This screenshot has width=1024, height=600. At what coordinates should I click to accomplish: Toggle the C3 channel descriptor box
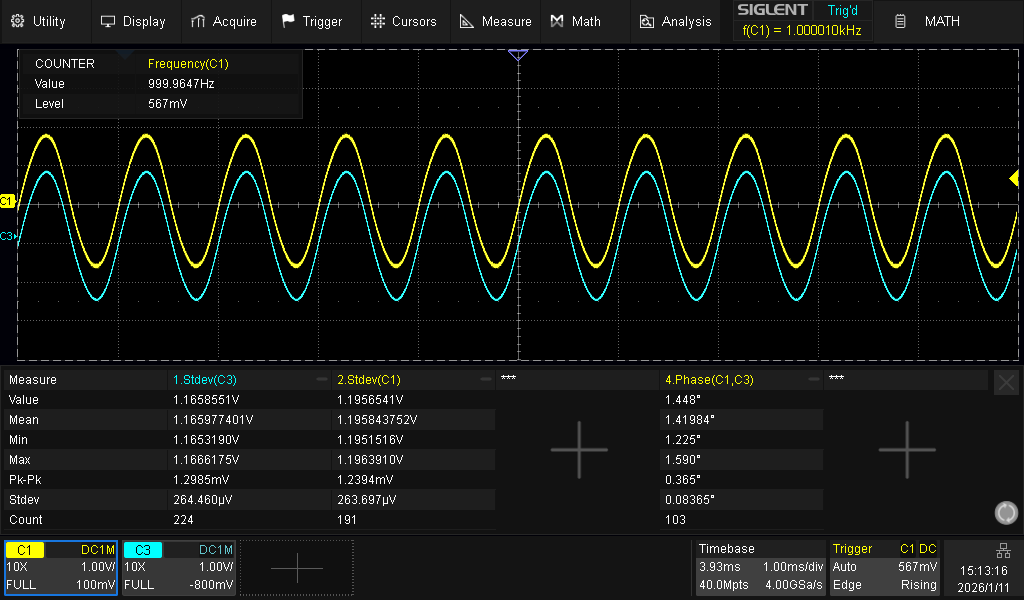click(x=178, y=567)
